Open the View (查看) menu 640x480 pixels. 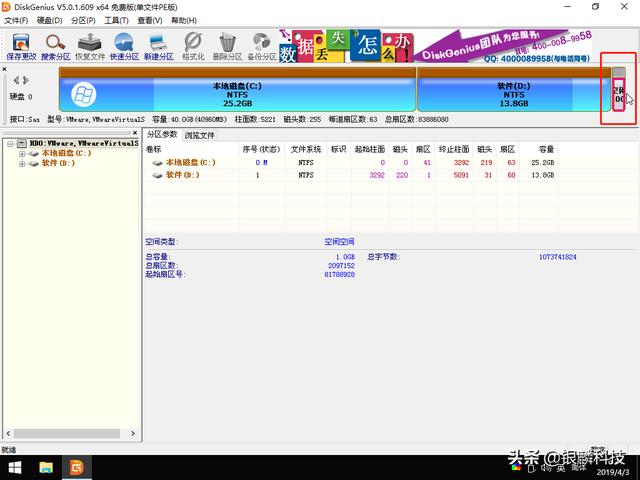tap(150, 20)
